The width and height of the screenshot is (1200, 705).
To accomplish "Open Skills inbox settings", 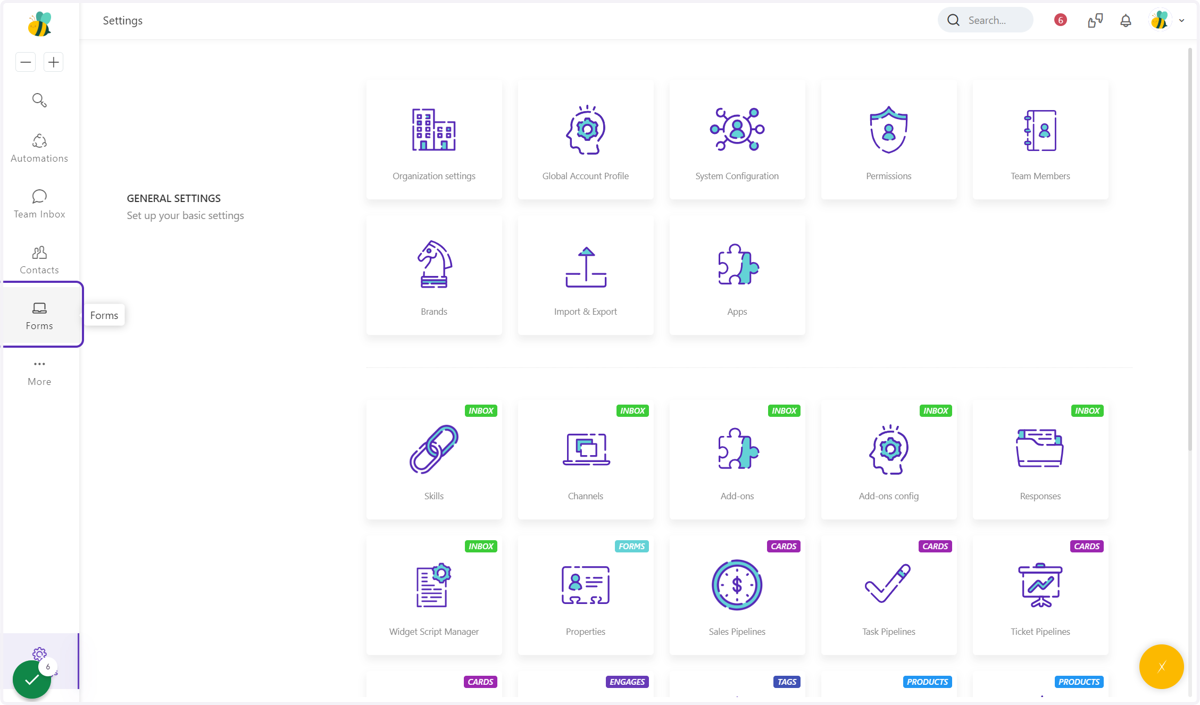I will tap(434, 460).
